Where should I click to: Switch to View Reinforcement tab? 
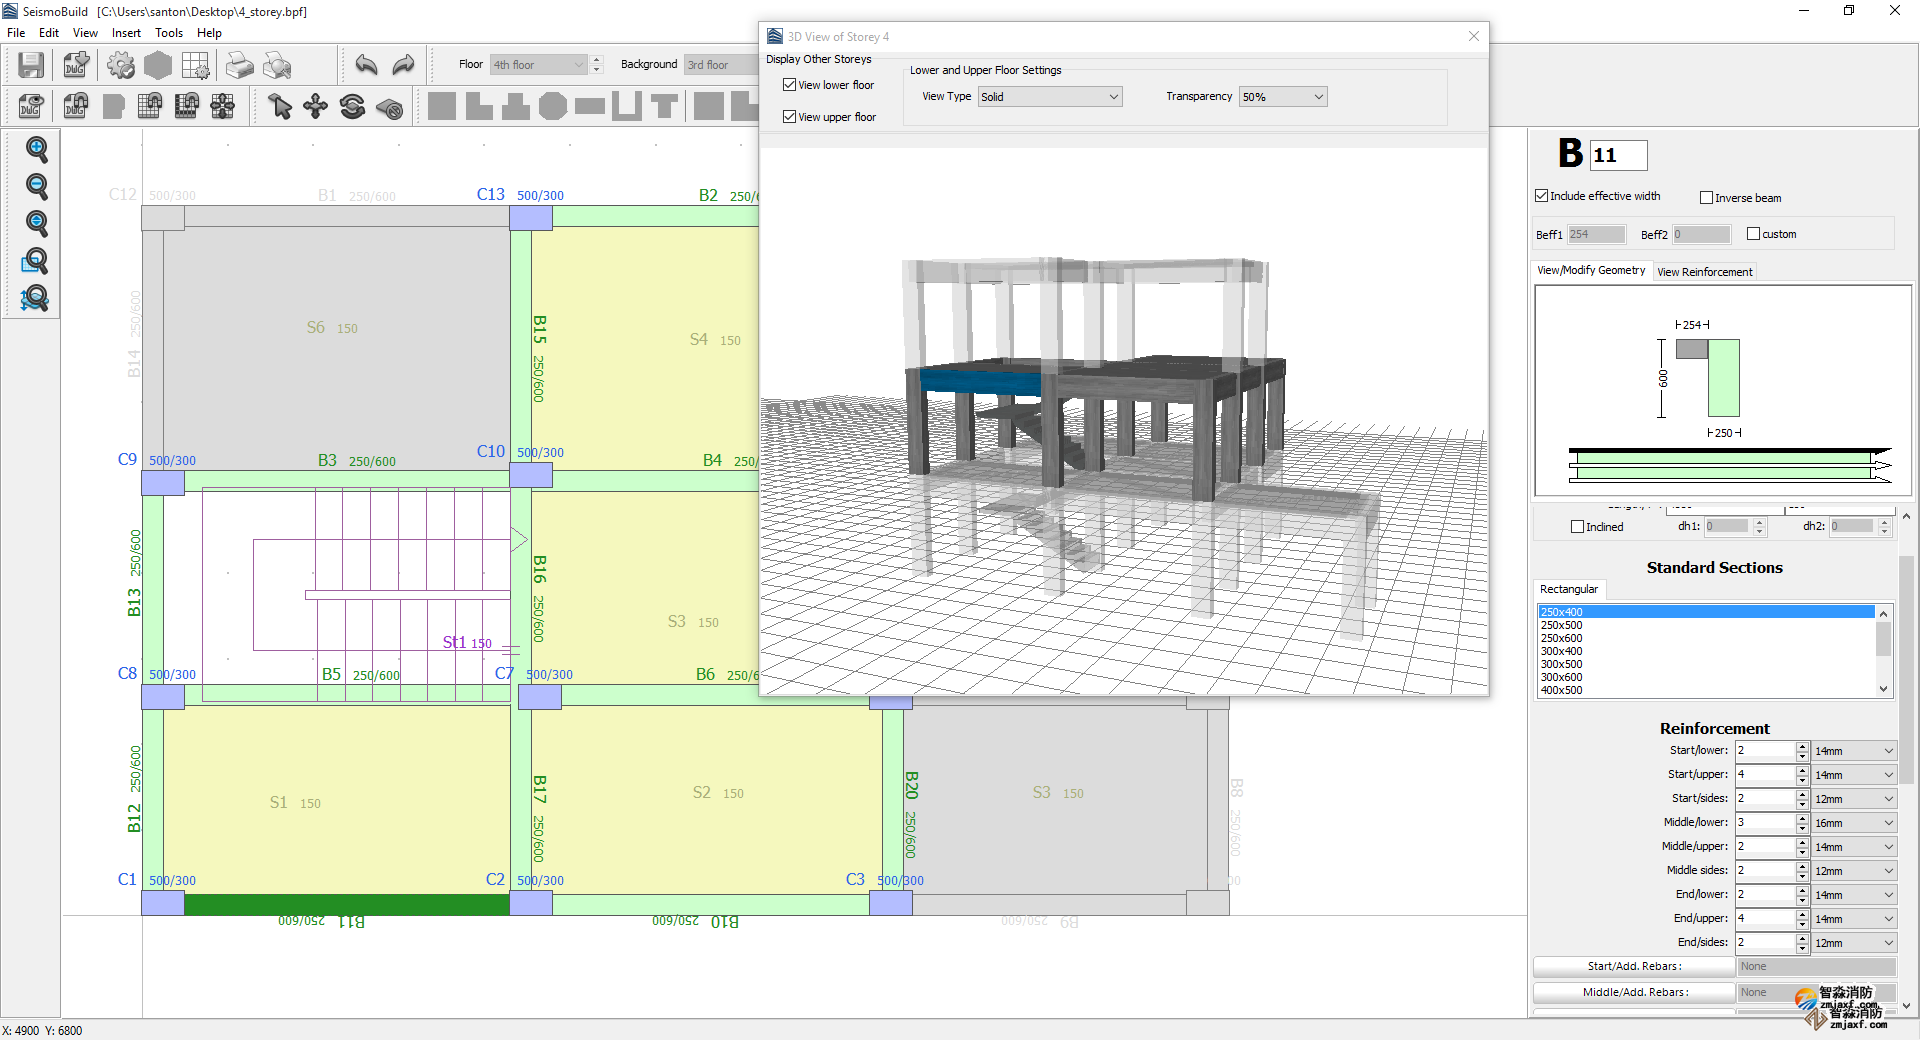(x=1704, y=272)
